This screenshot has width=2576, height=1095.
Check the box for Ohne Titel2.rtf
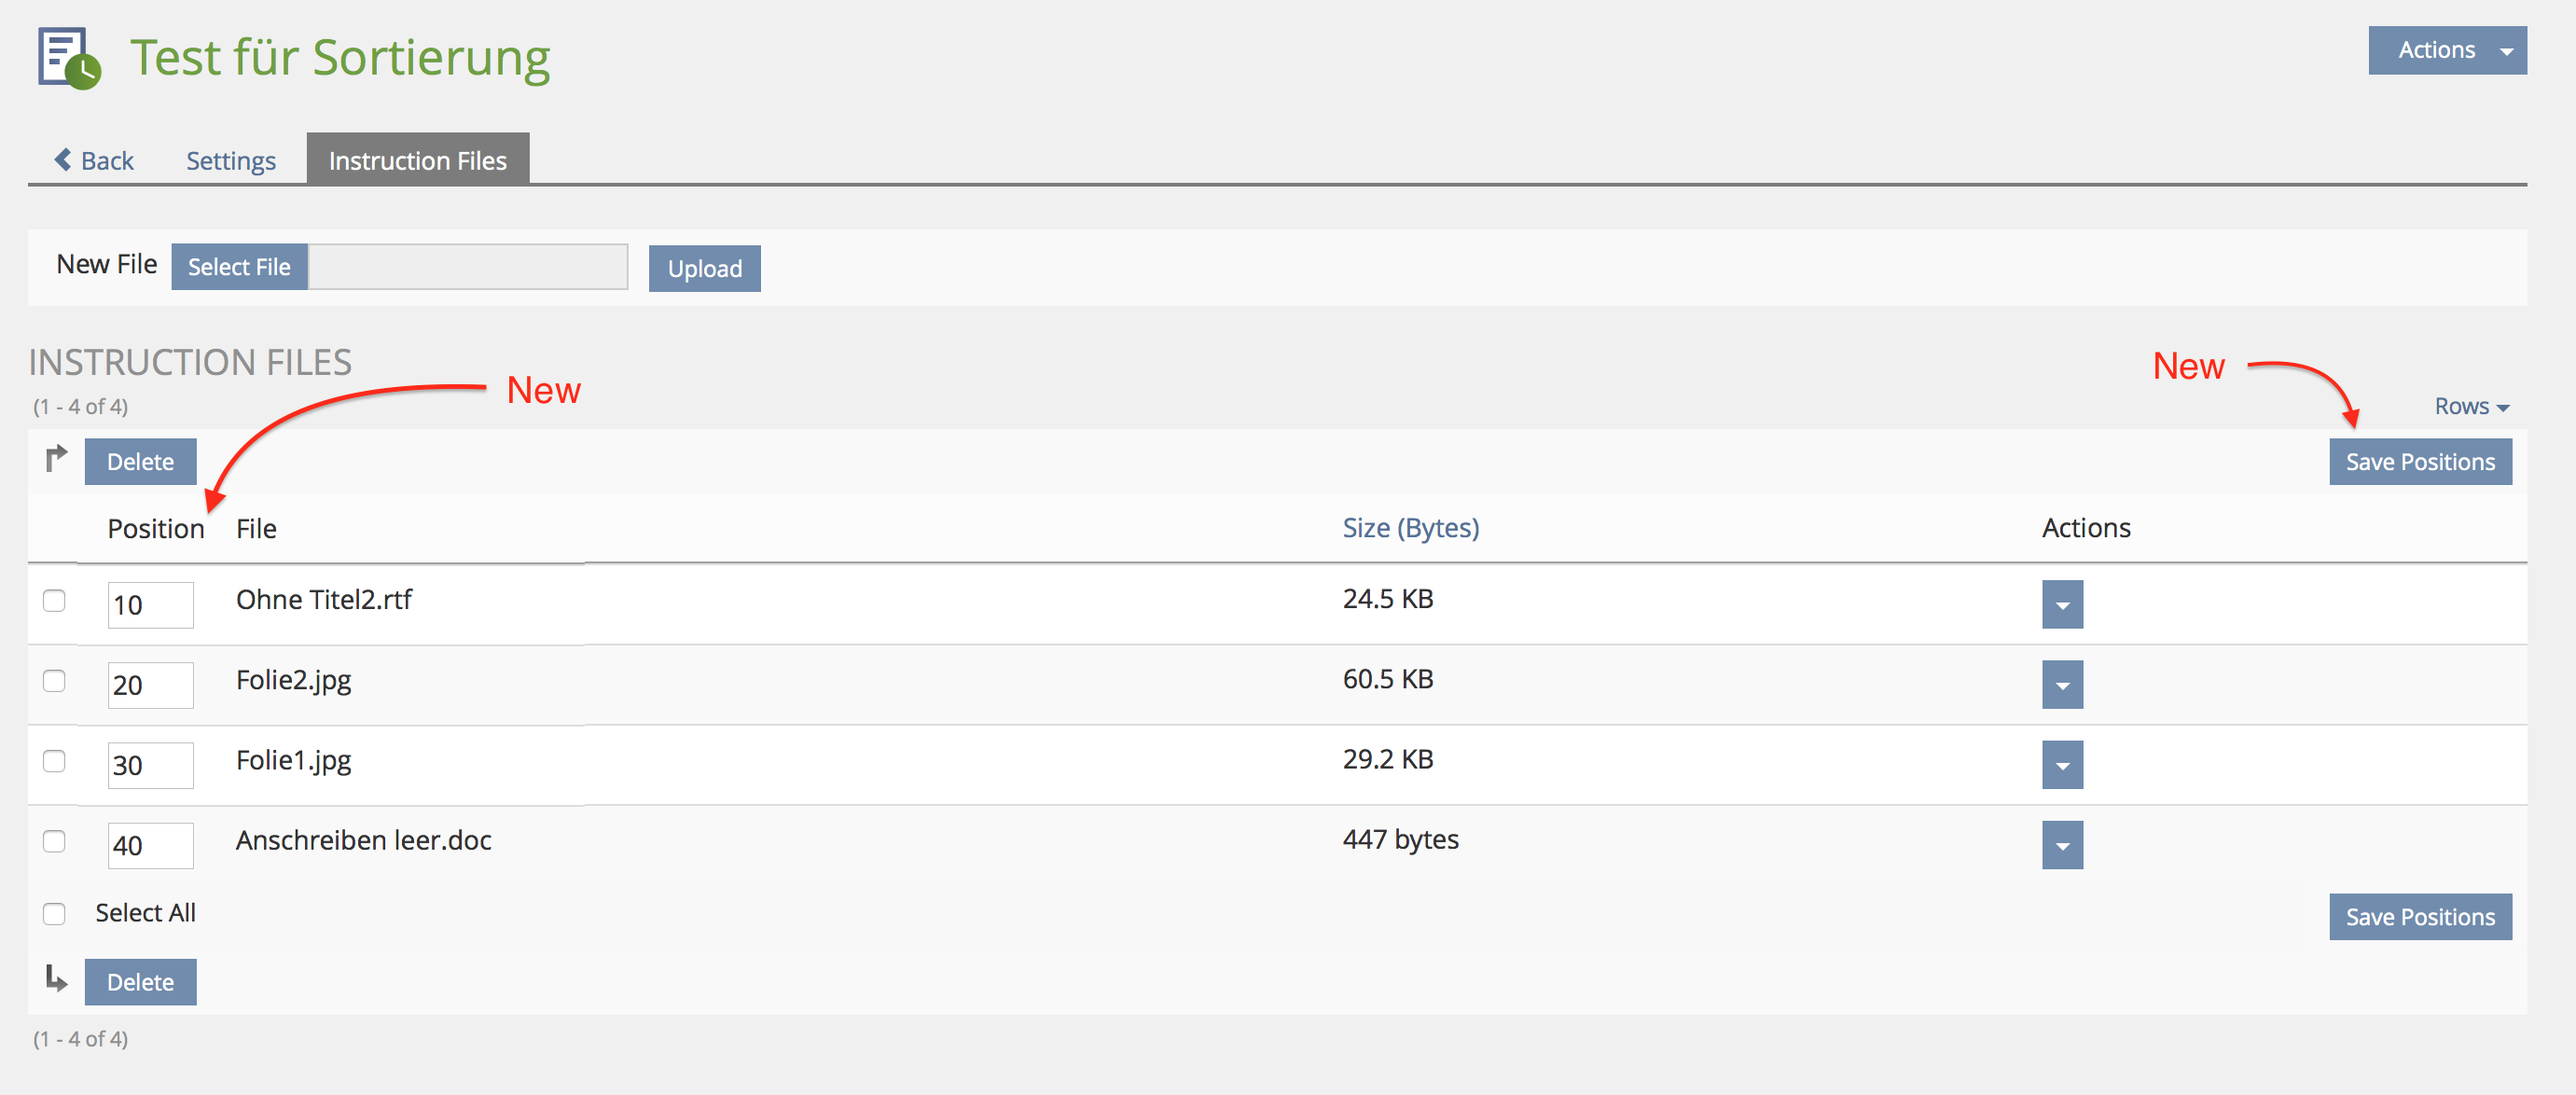(x=54, y=601)
